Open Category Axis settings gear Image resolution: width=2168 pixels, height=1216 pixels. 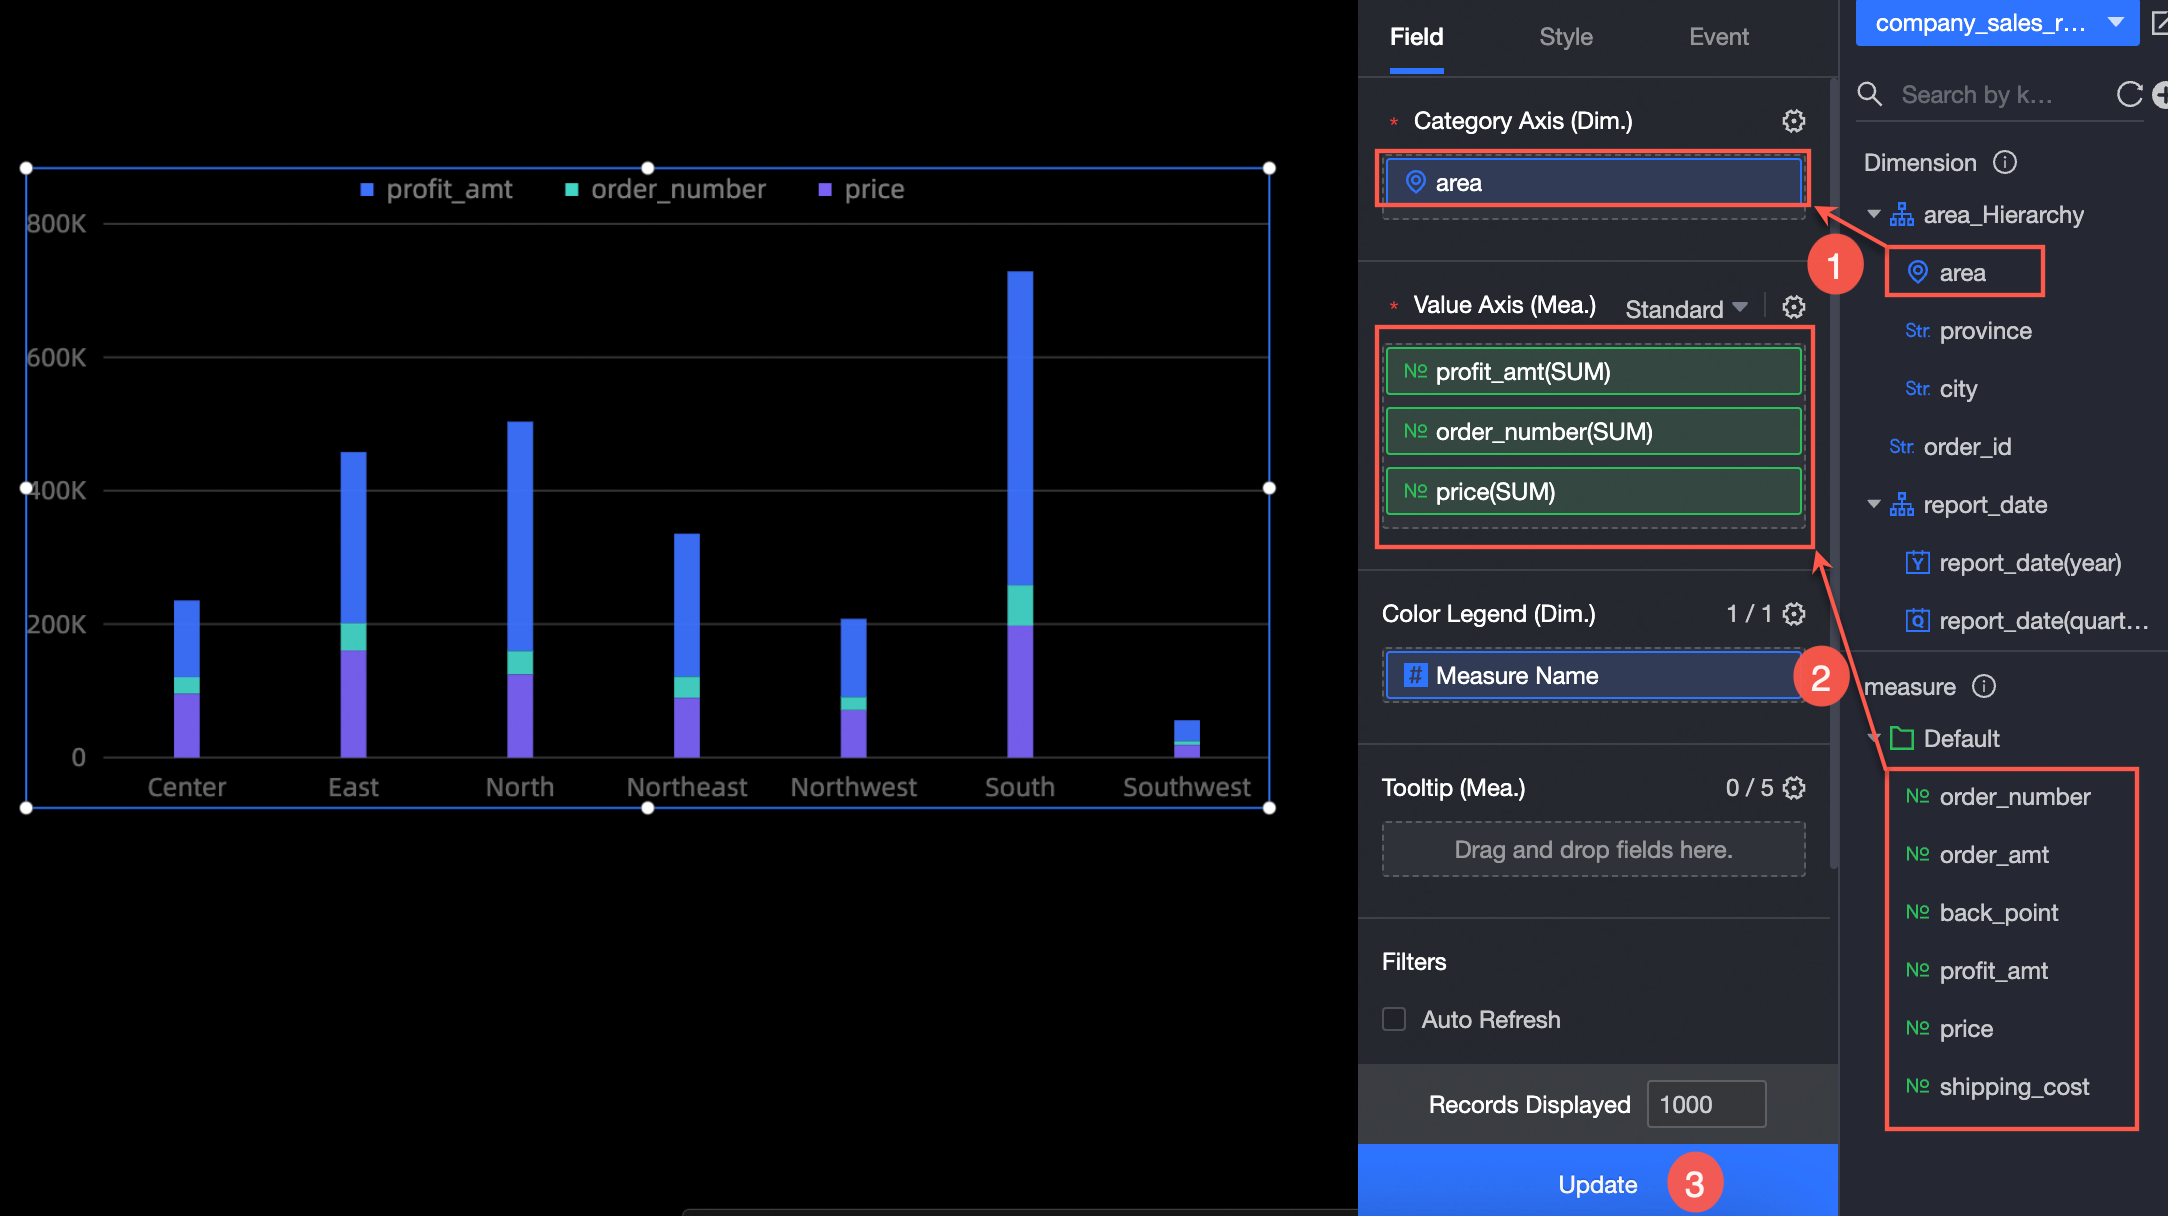tap(1794, 121)
